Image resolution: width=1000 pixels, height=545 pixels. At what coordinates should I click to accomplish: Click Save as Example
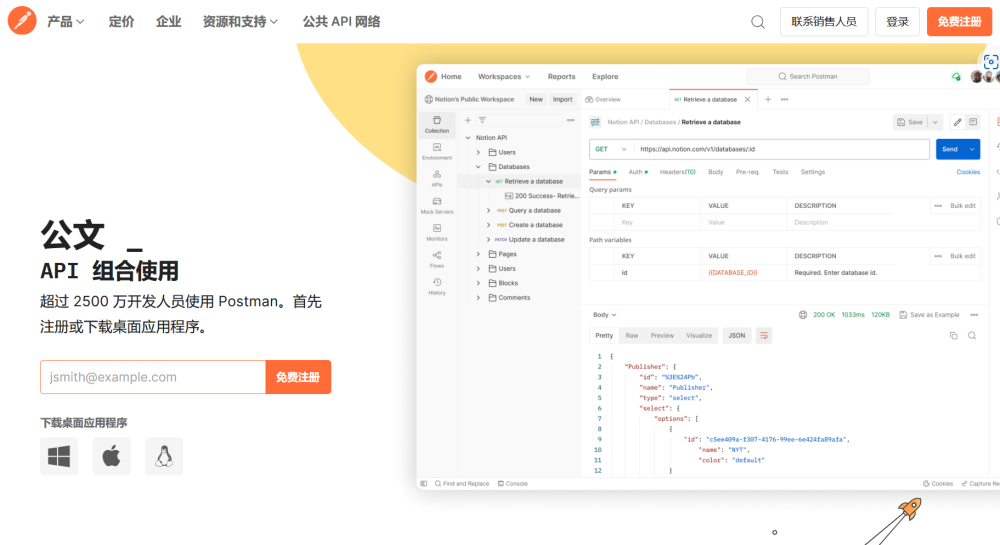click(929, 315)
